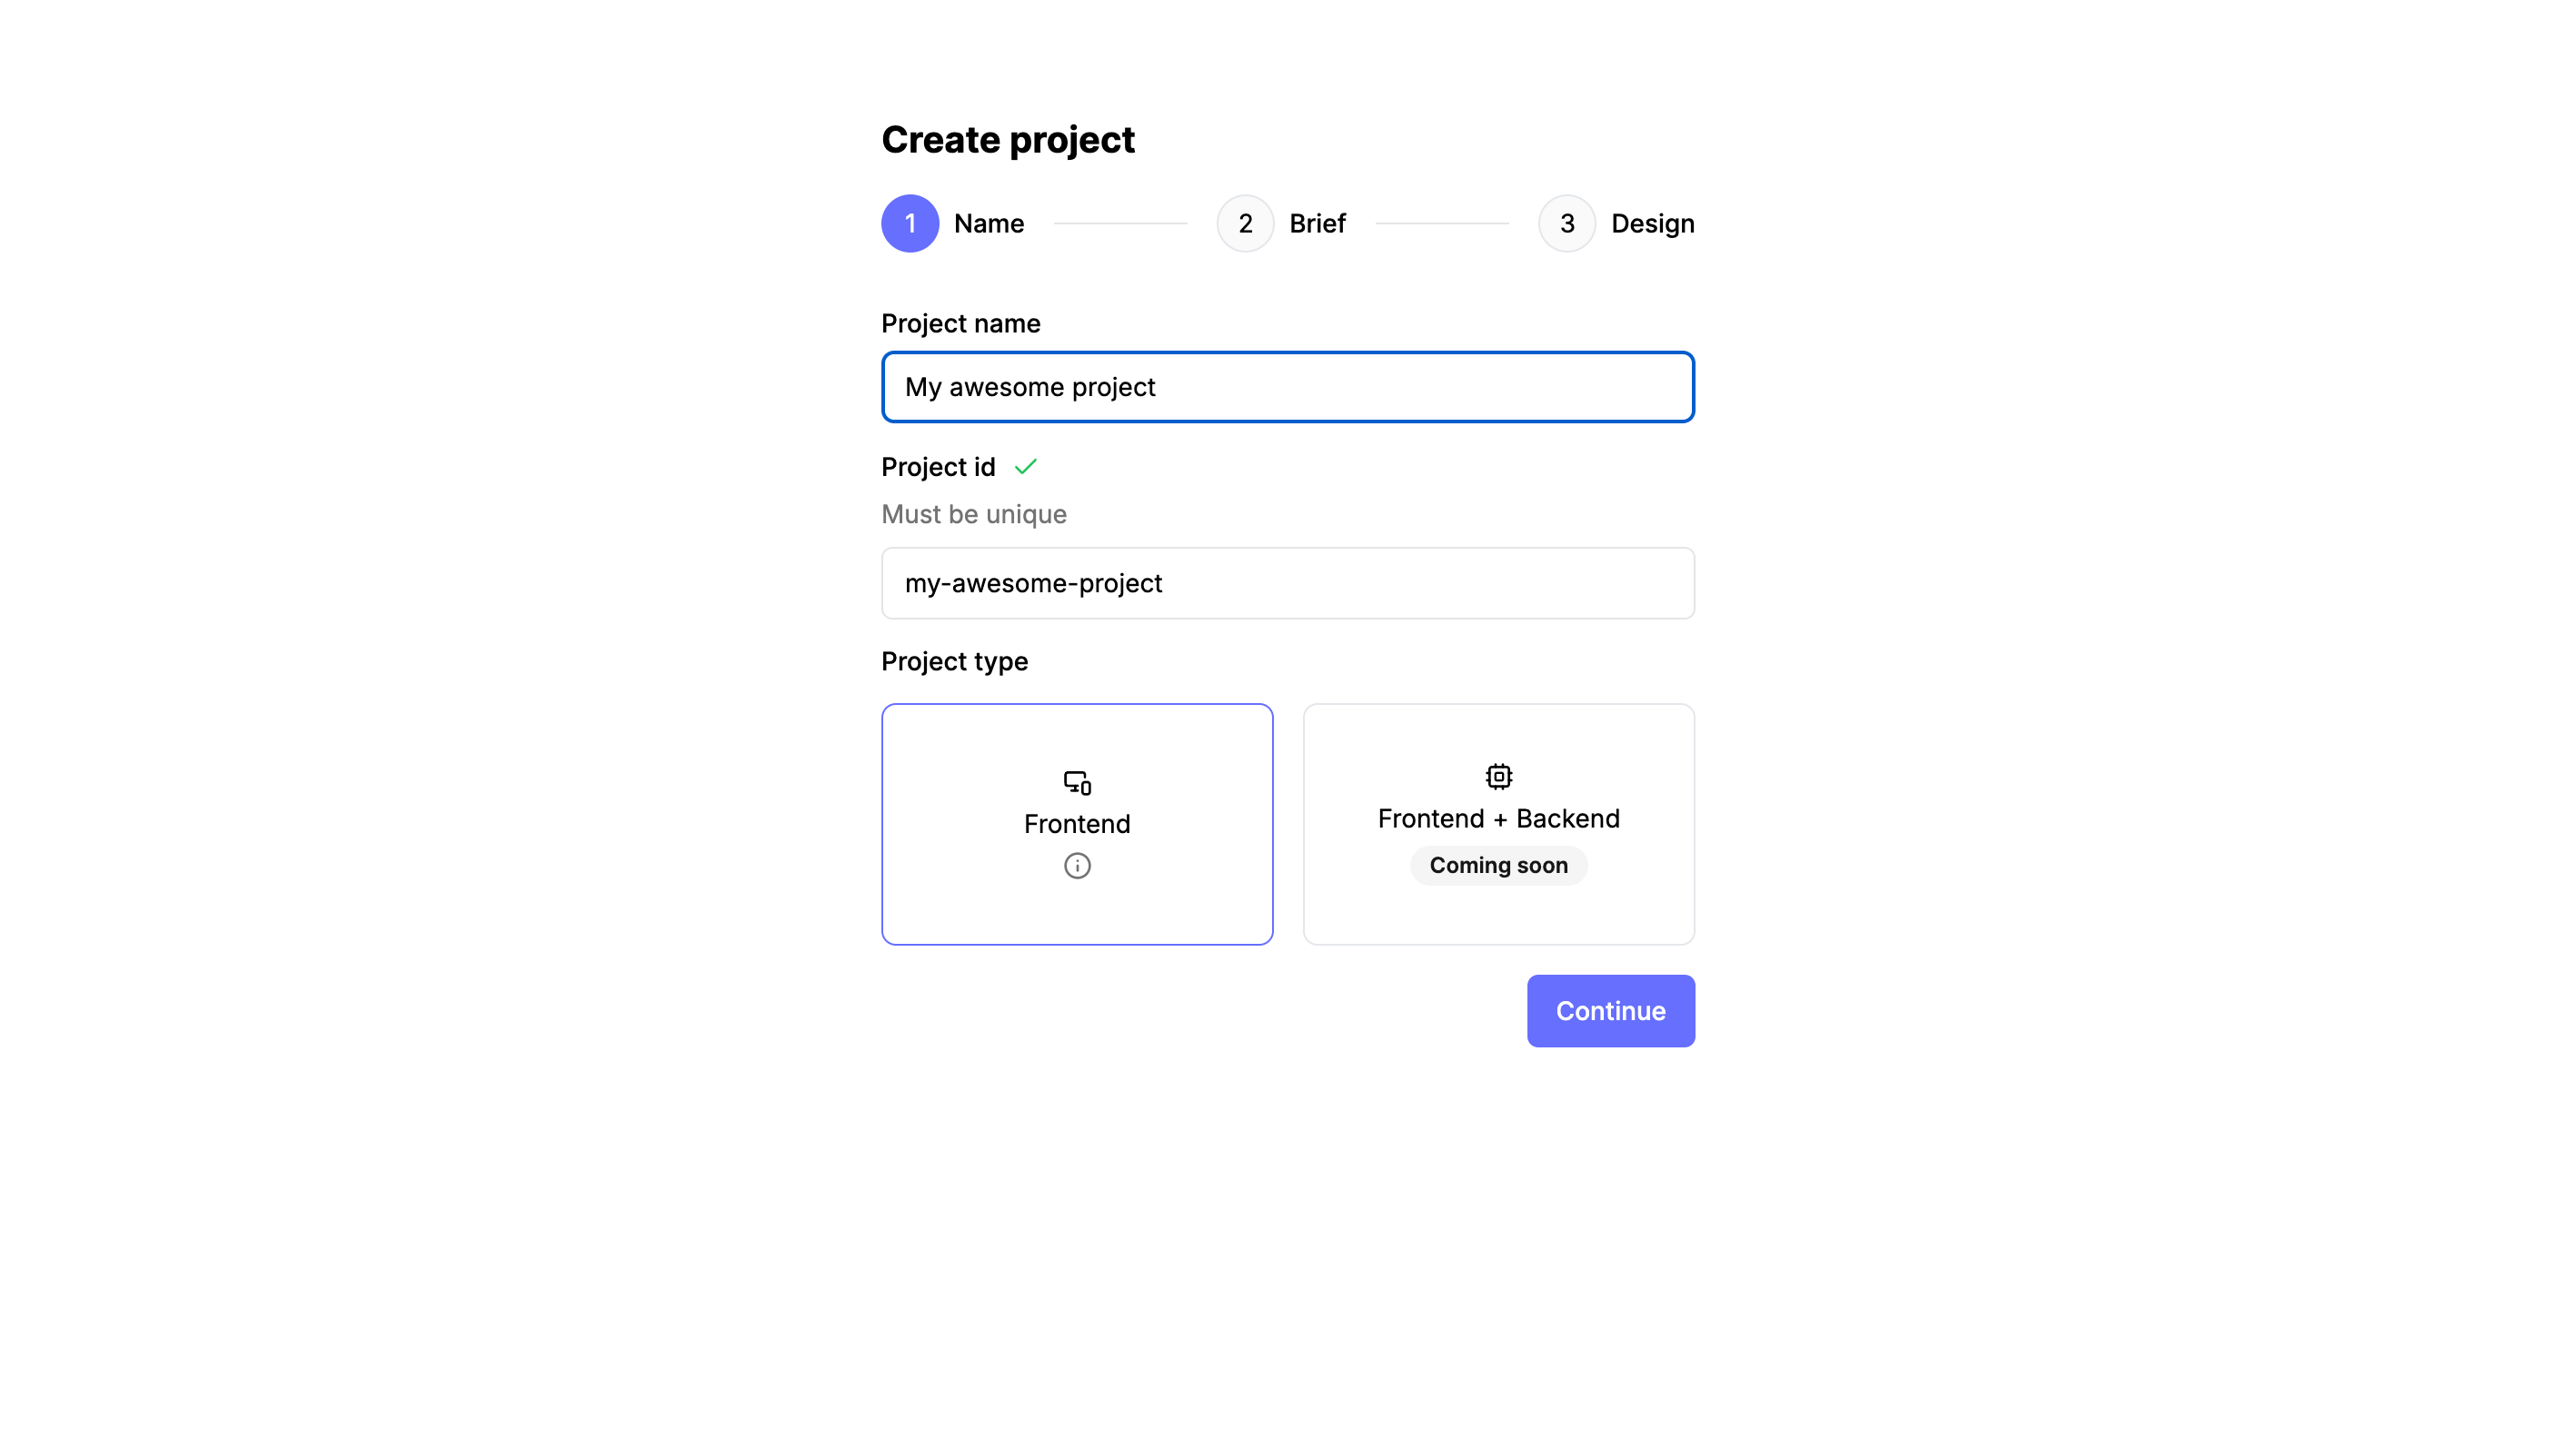Click the Name step label
Image resolution: width=2576 pixels, height=1448 pixels.
tap(988, 223)
